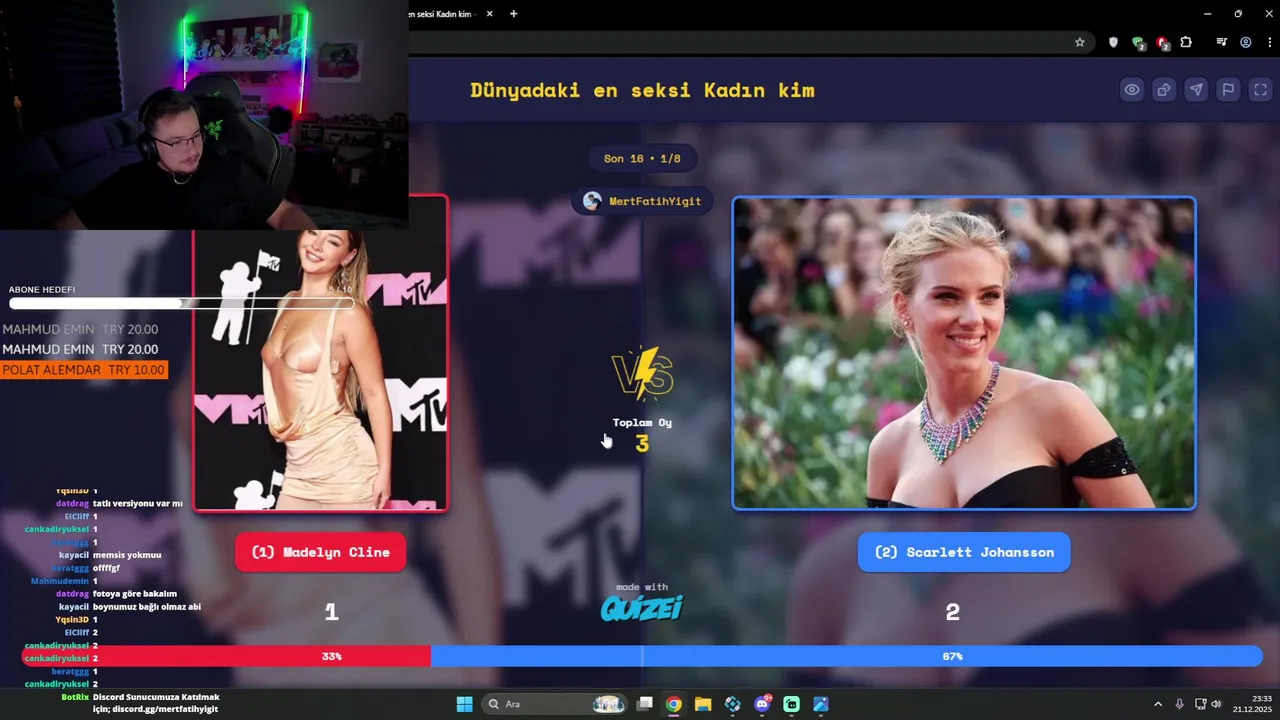This screenshot has height=720, width=1280.
Task: Open the Windows Start menu
Action: [464, 704]
